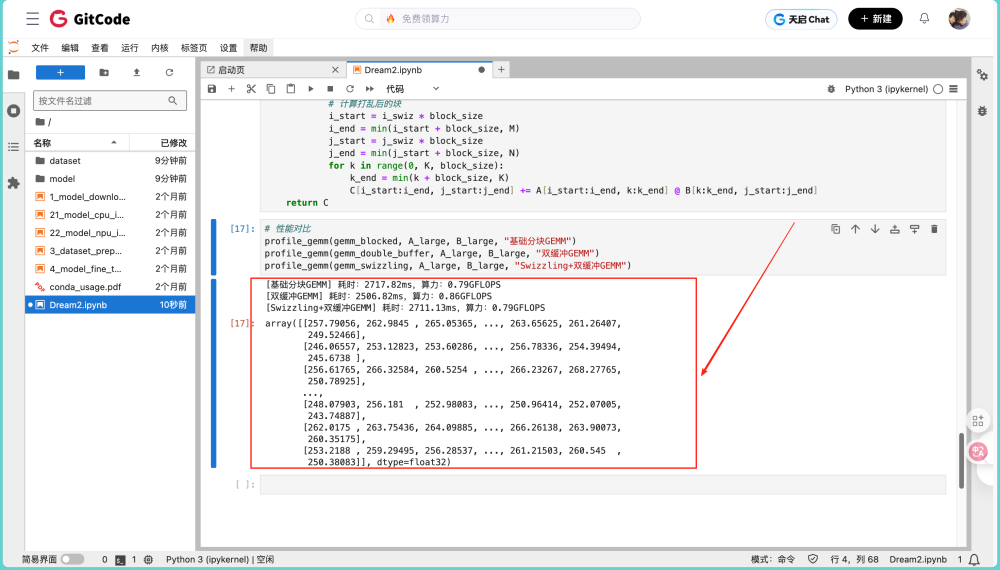
Task: Open the Kernel menu
Action: tap(160, 48)
